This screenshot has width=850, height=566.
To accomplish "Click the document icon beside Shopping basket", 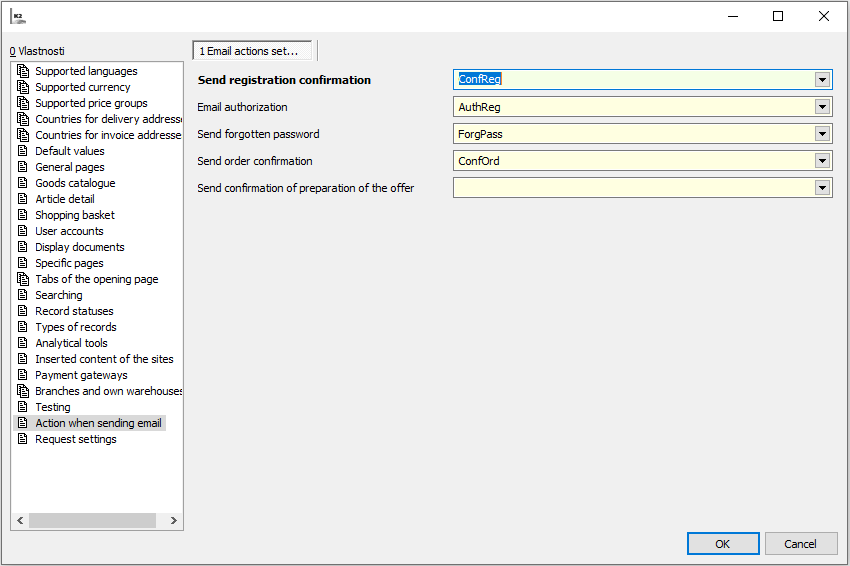I will click(24, 215).
